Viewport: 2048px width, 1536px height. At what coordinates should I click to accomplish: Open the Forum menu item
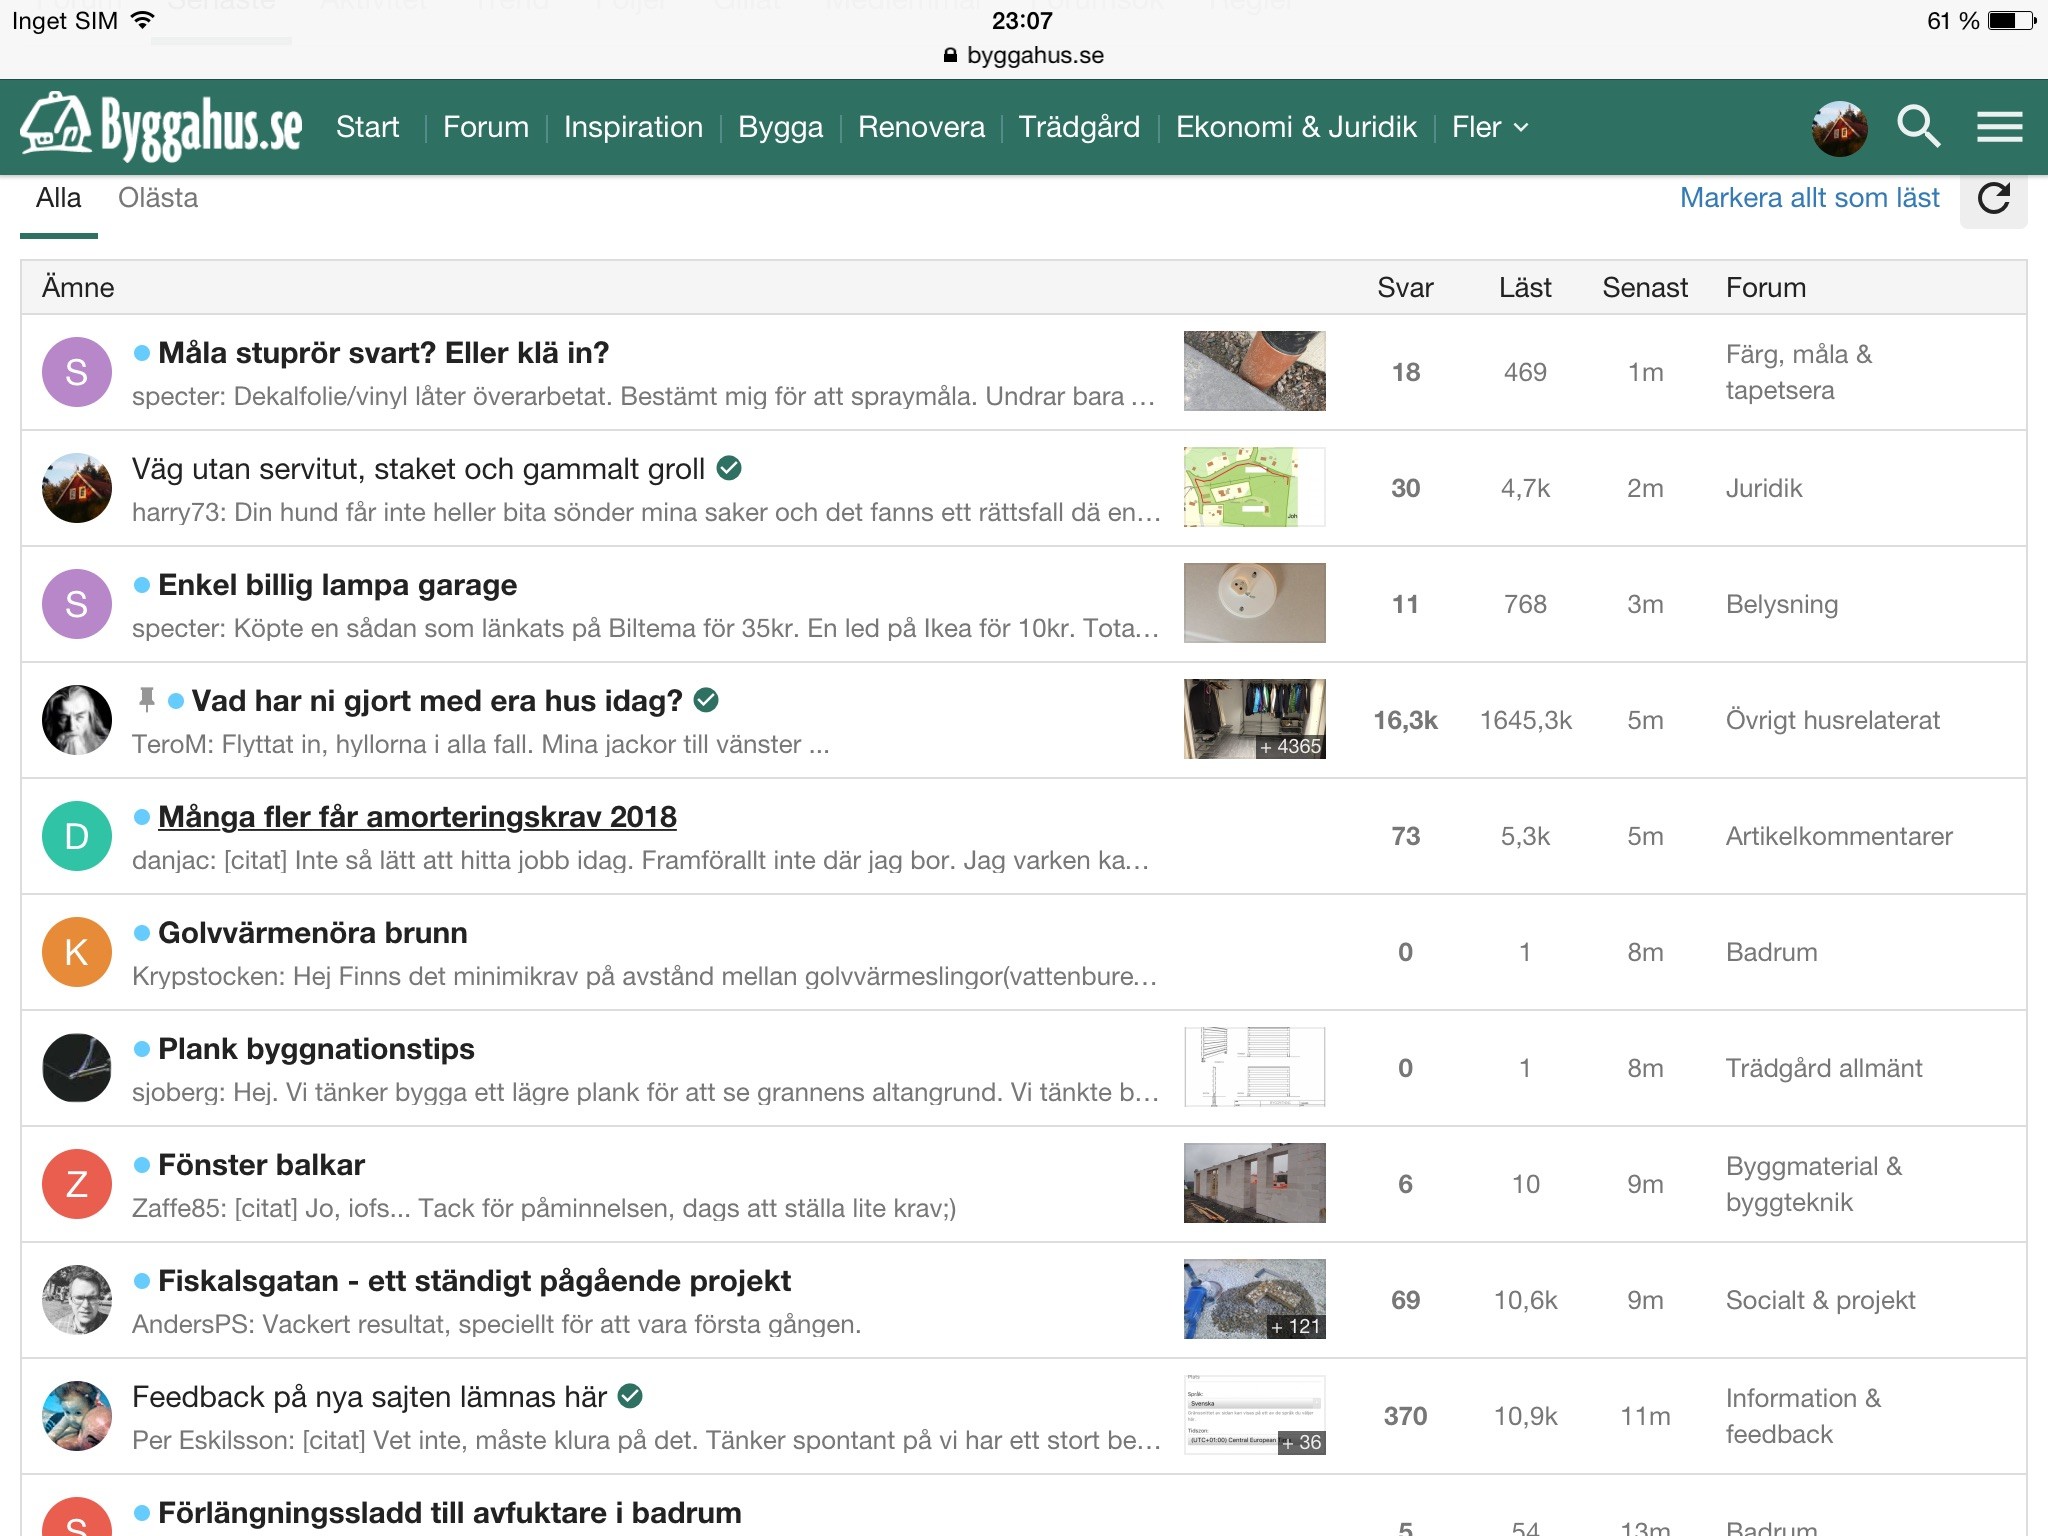click(x=485, y=127)
